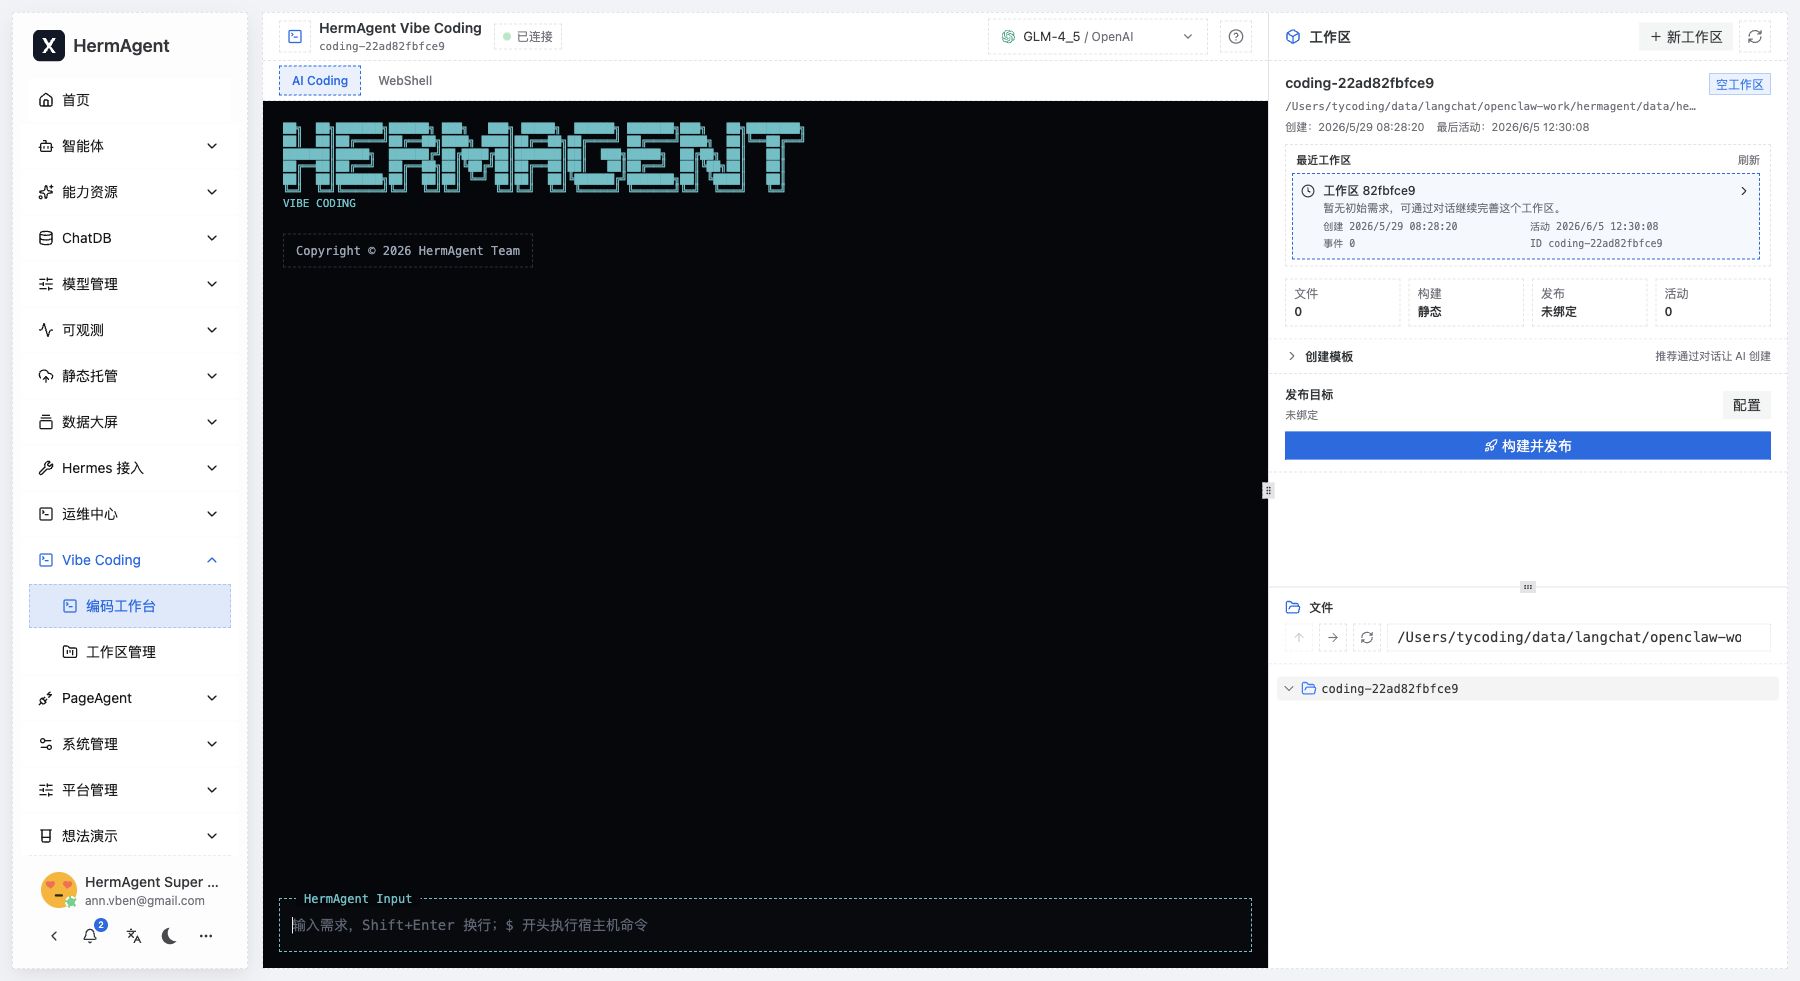
Task: Focus the HermAgent Input field
Action: (765, 925)
